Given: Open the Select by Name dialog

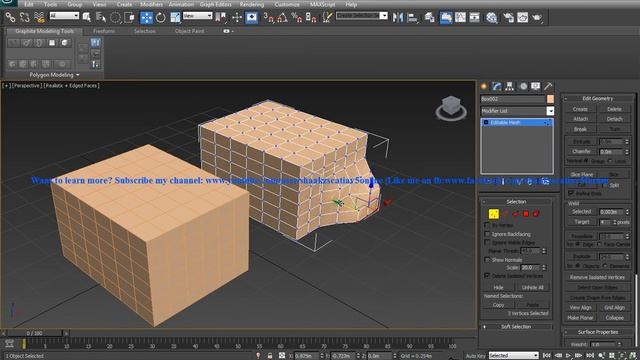Looking at the screenshot, I should coord(101,17).
